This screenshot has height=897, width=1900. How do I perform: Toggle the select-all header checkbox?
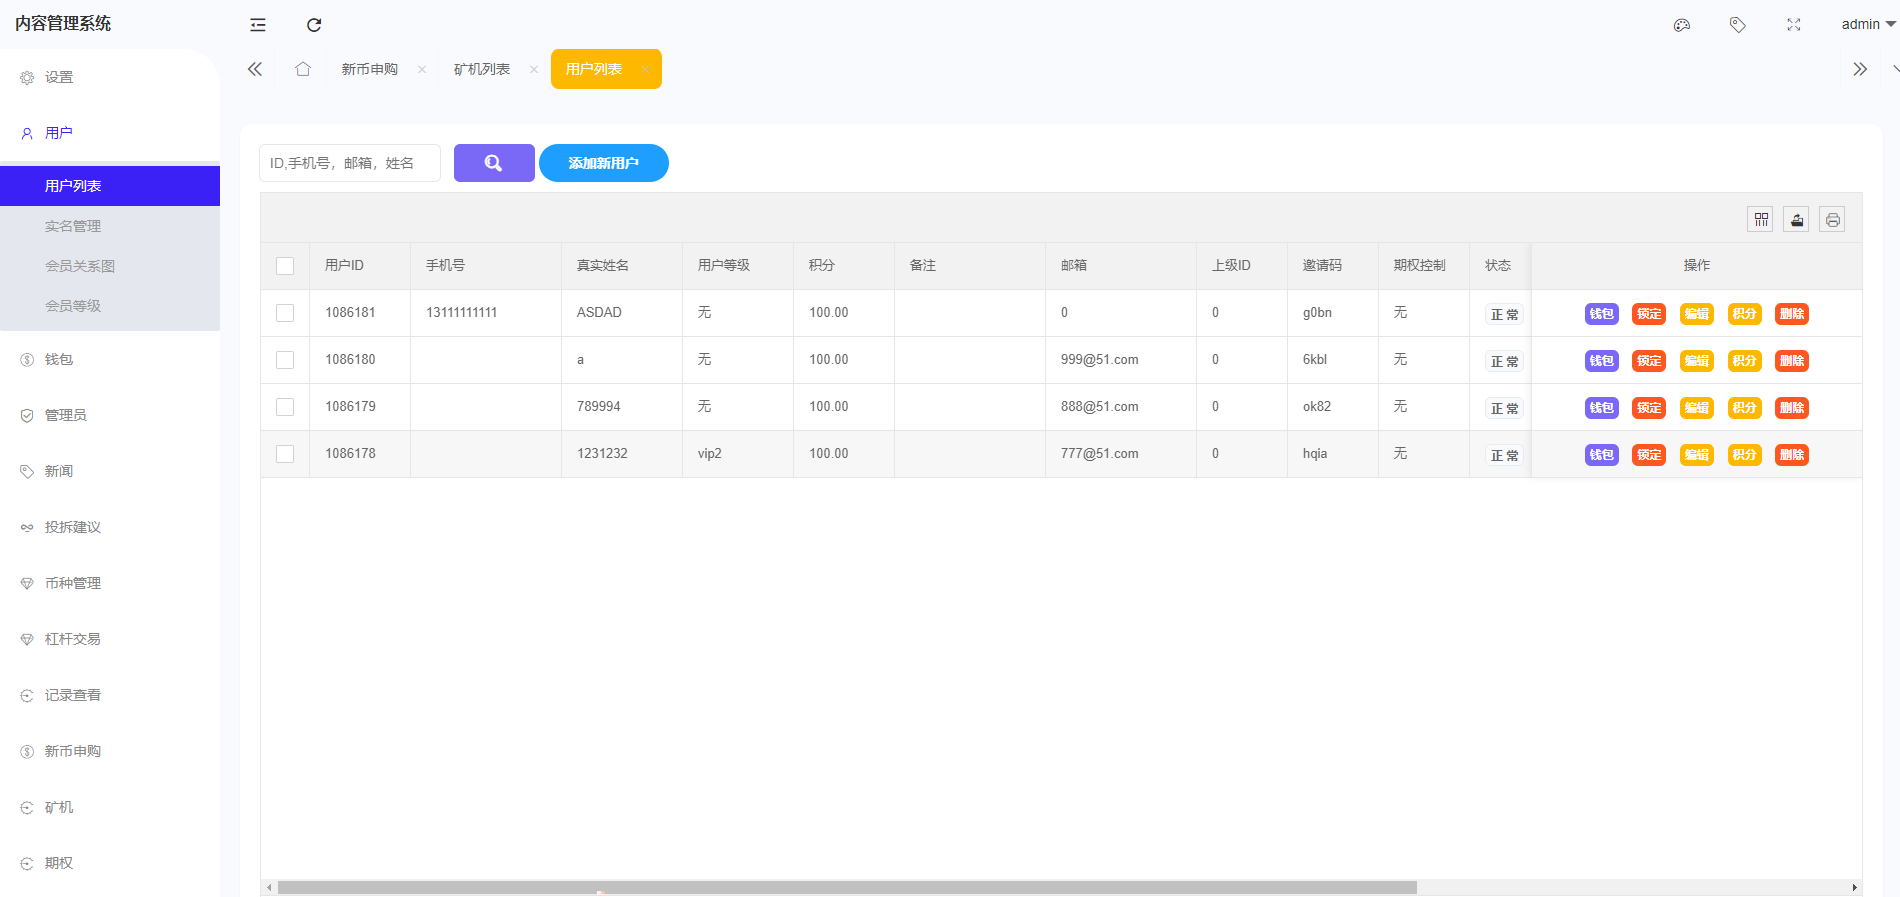[x=285, y=266]
